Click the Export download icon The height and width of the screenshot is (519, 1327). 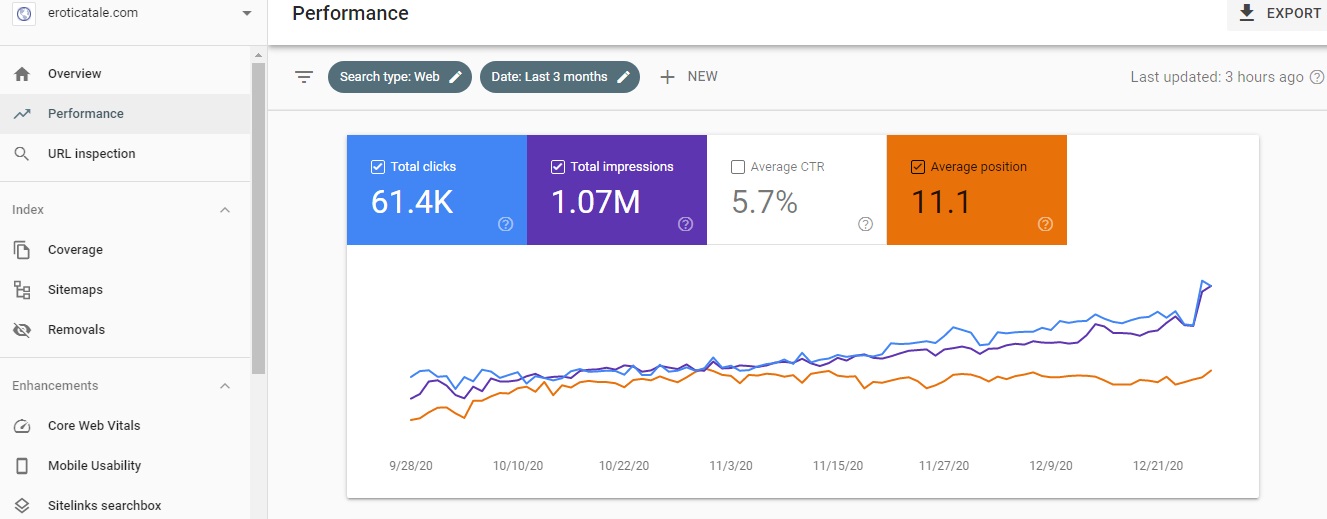[x=1246, y=13]
